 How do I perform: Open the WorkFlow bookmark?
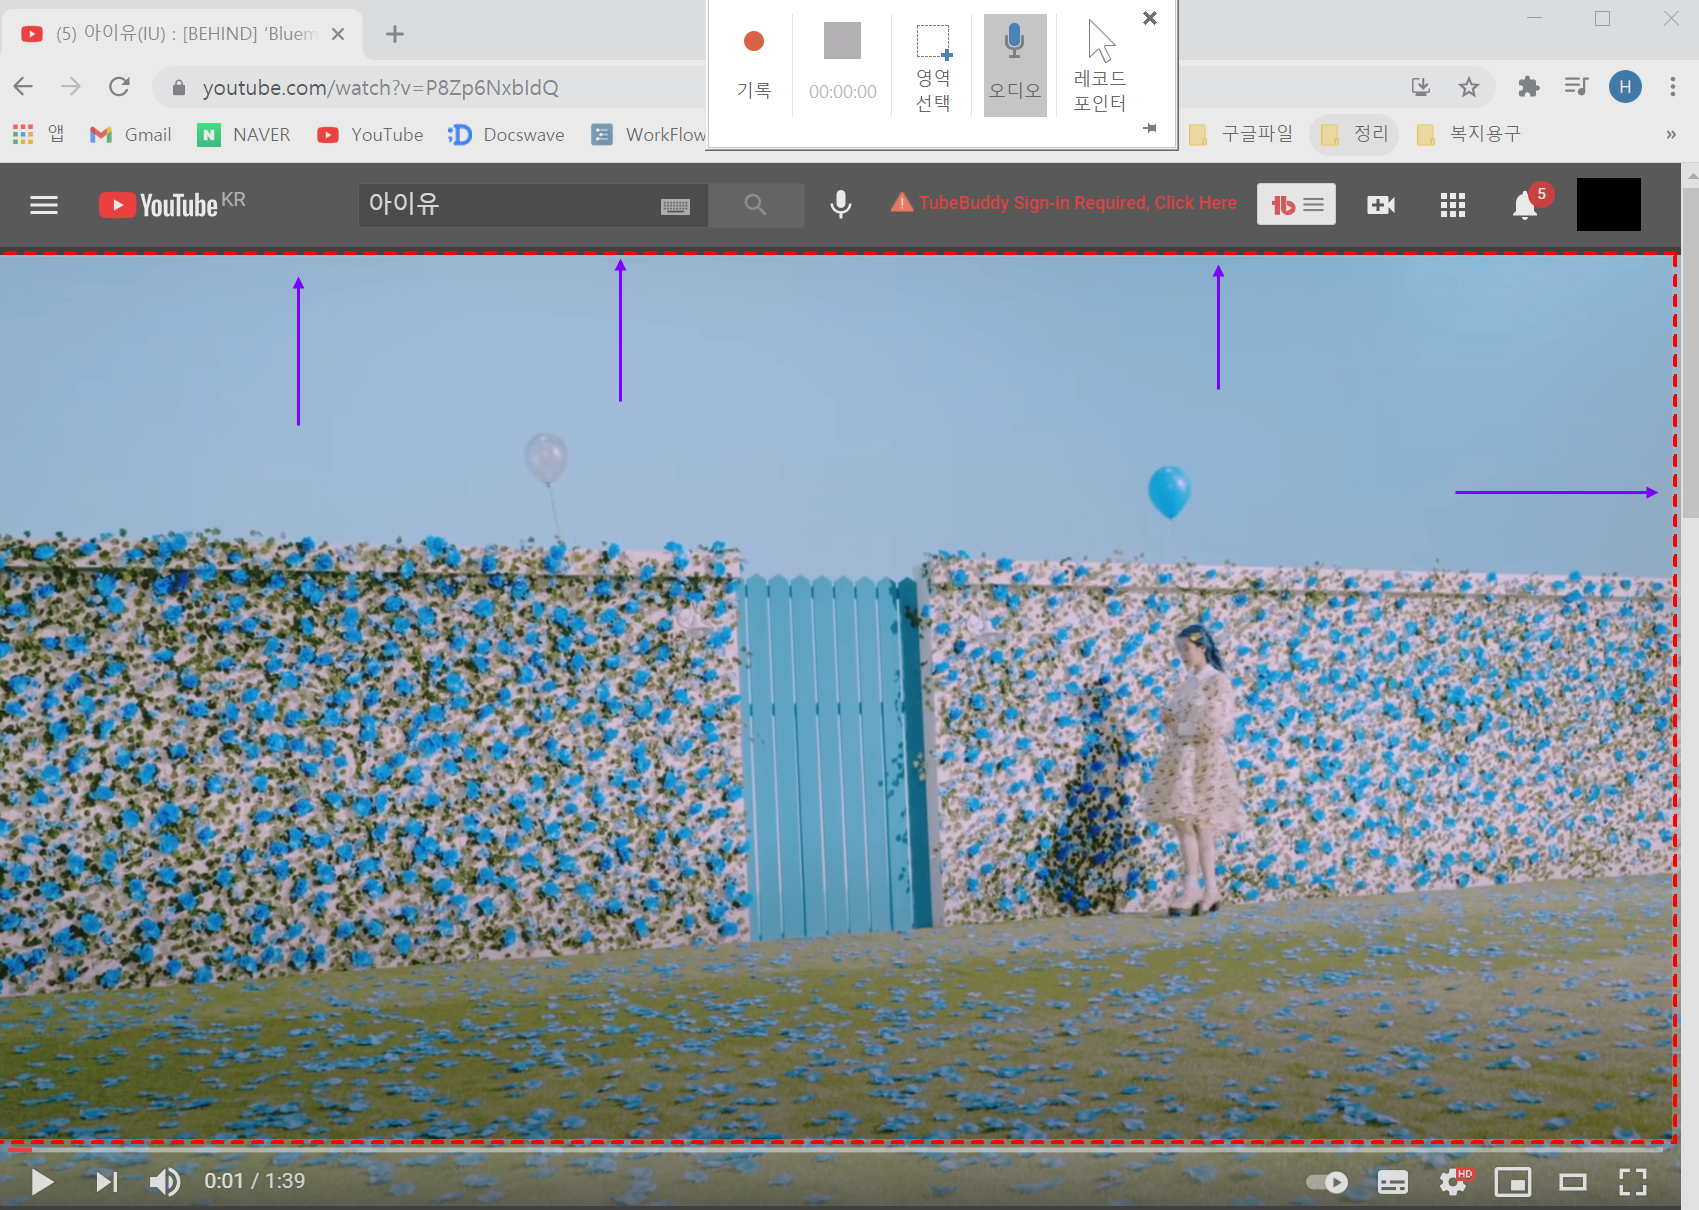tap(648, 134)
